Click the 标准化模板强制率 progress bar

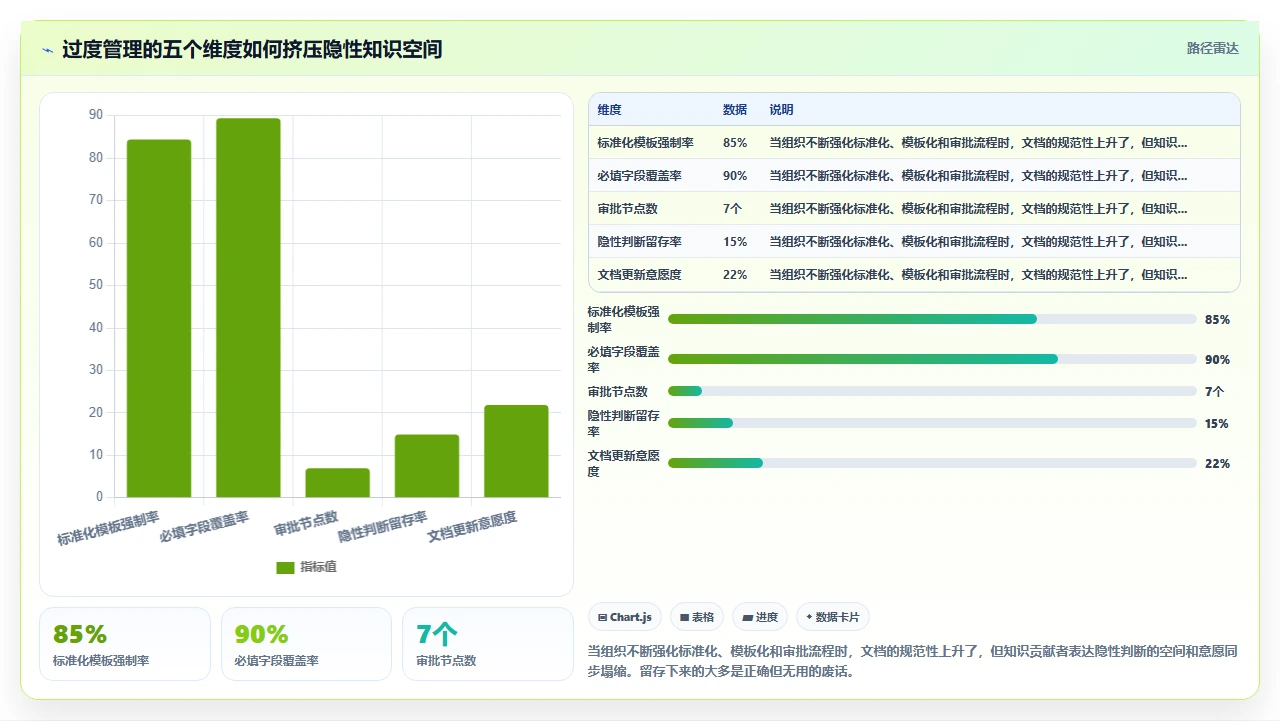932,319
